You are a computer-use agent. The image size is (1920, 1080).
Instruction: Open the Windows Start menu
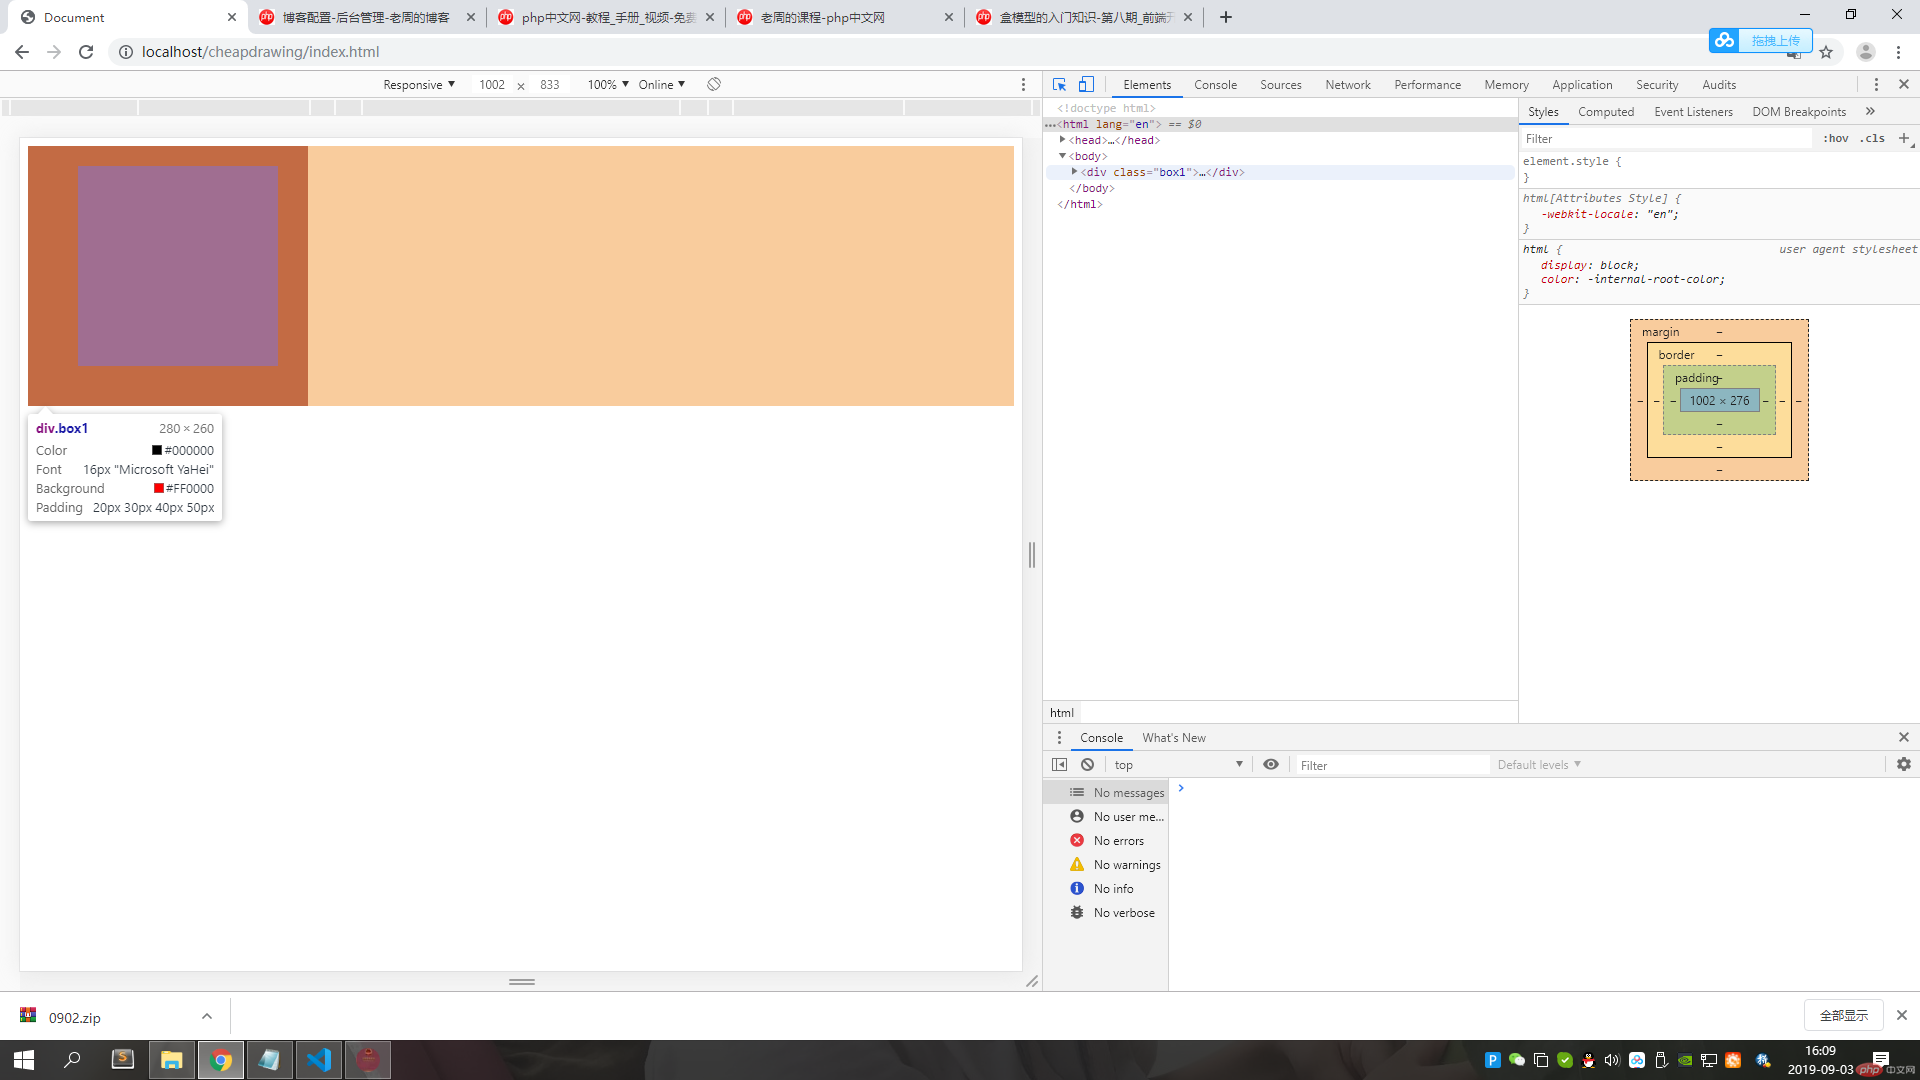coord(24,1060)
